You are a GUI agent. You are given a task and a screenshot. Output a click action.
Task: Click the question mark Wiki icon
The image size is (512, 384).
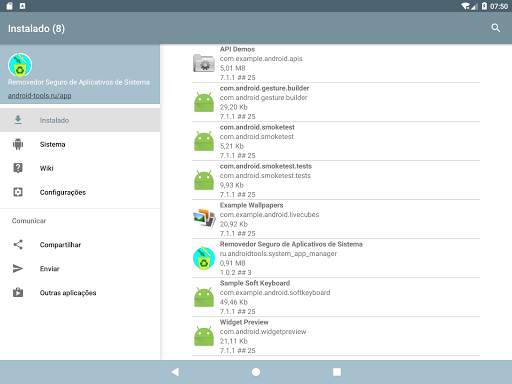[x=18, y=168]
